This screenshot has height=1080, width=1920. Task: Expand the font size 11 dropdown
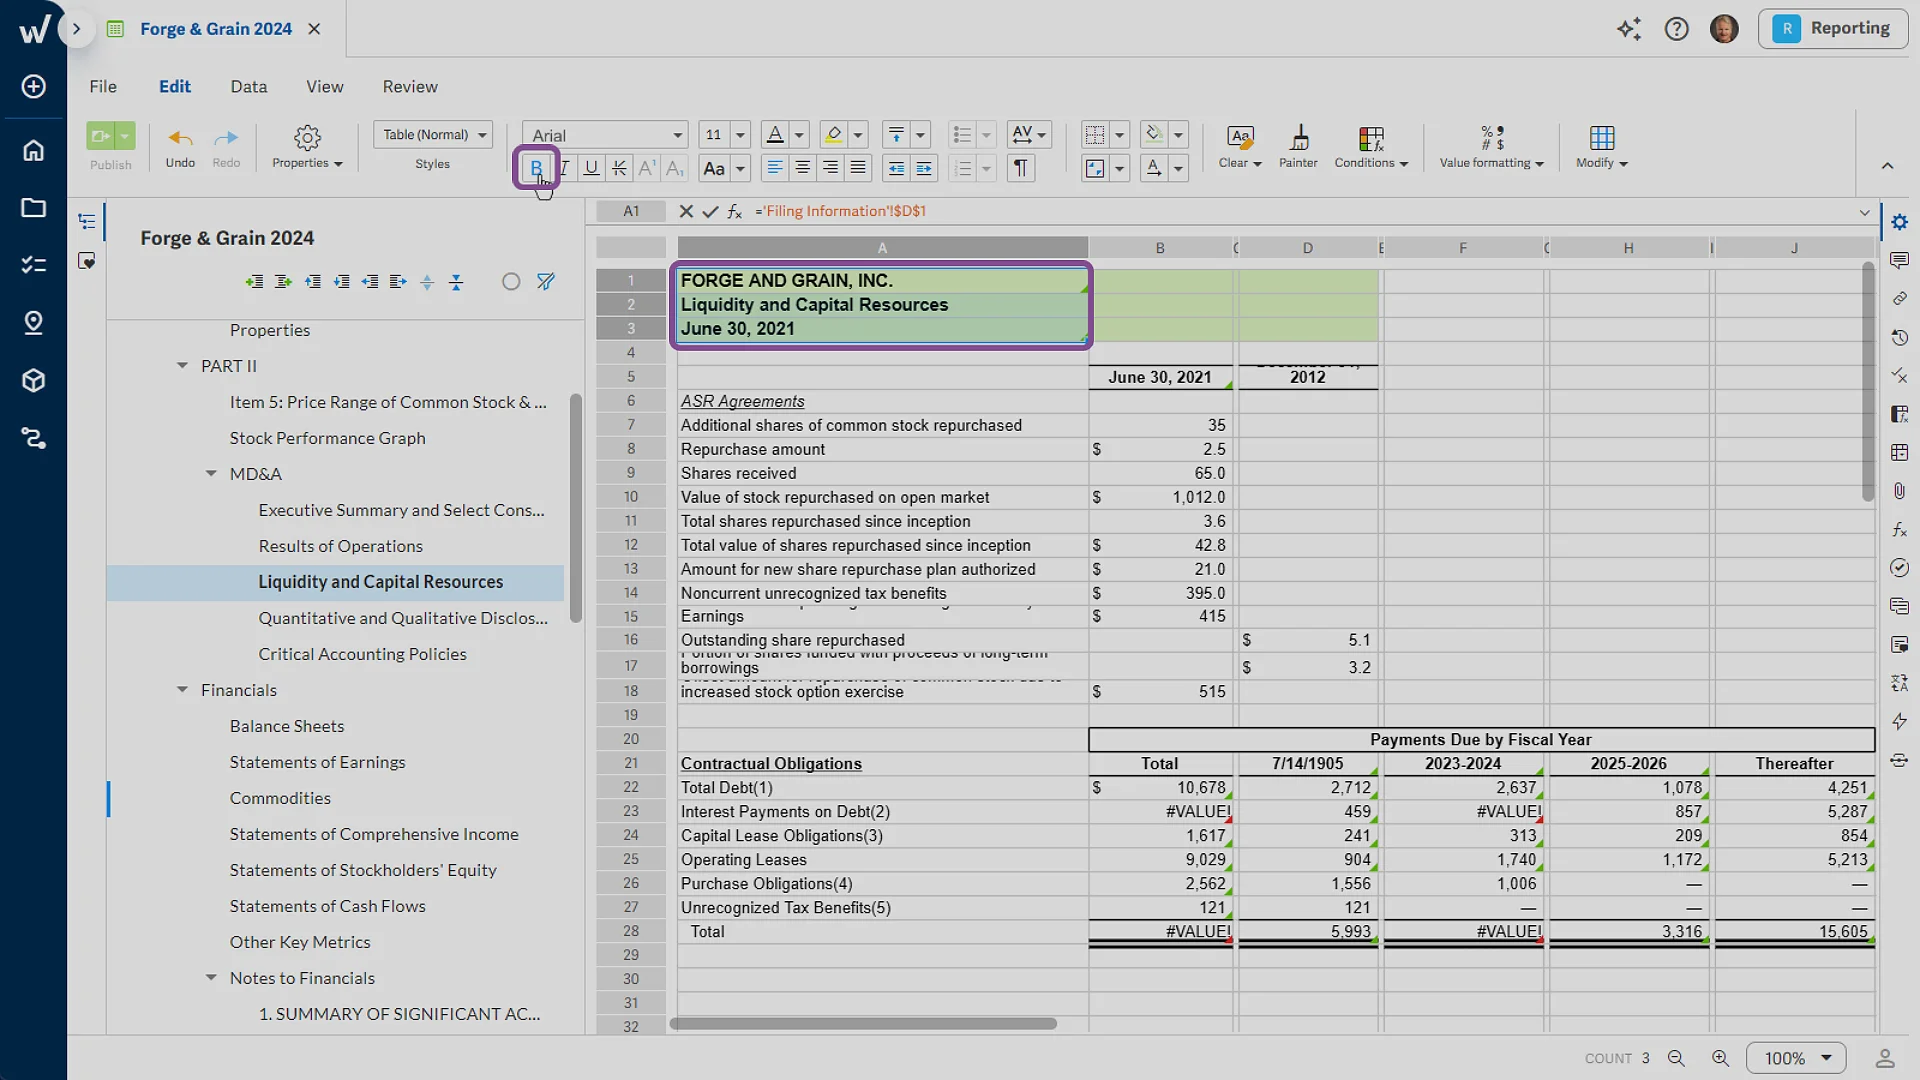740,135
